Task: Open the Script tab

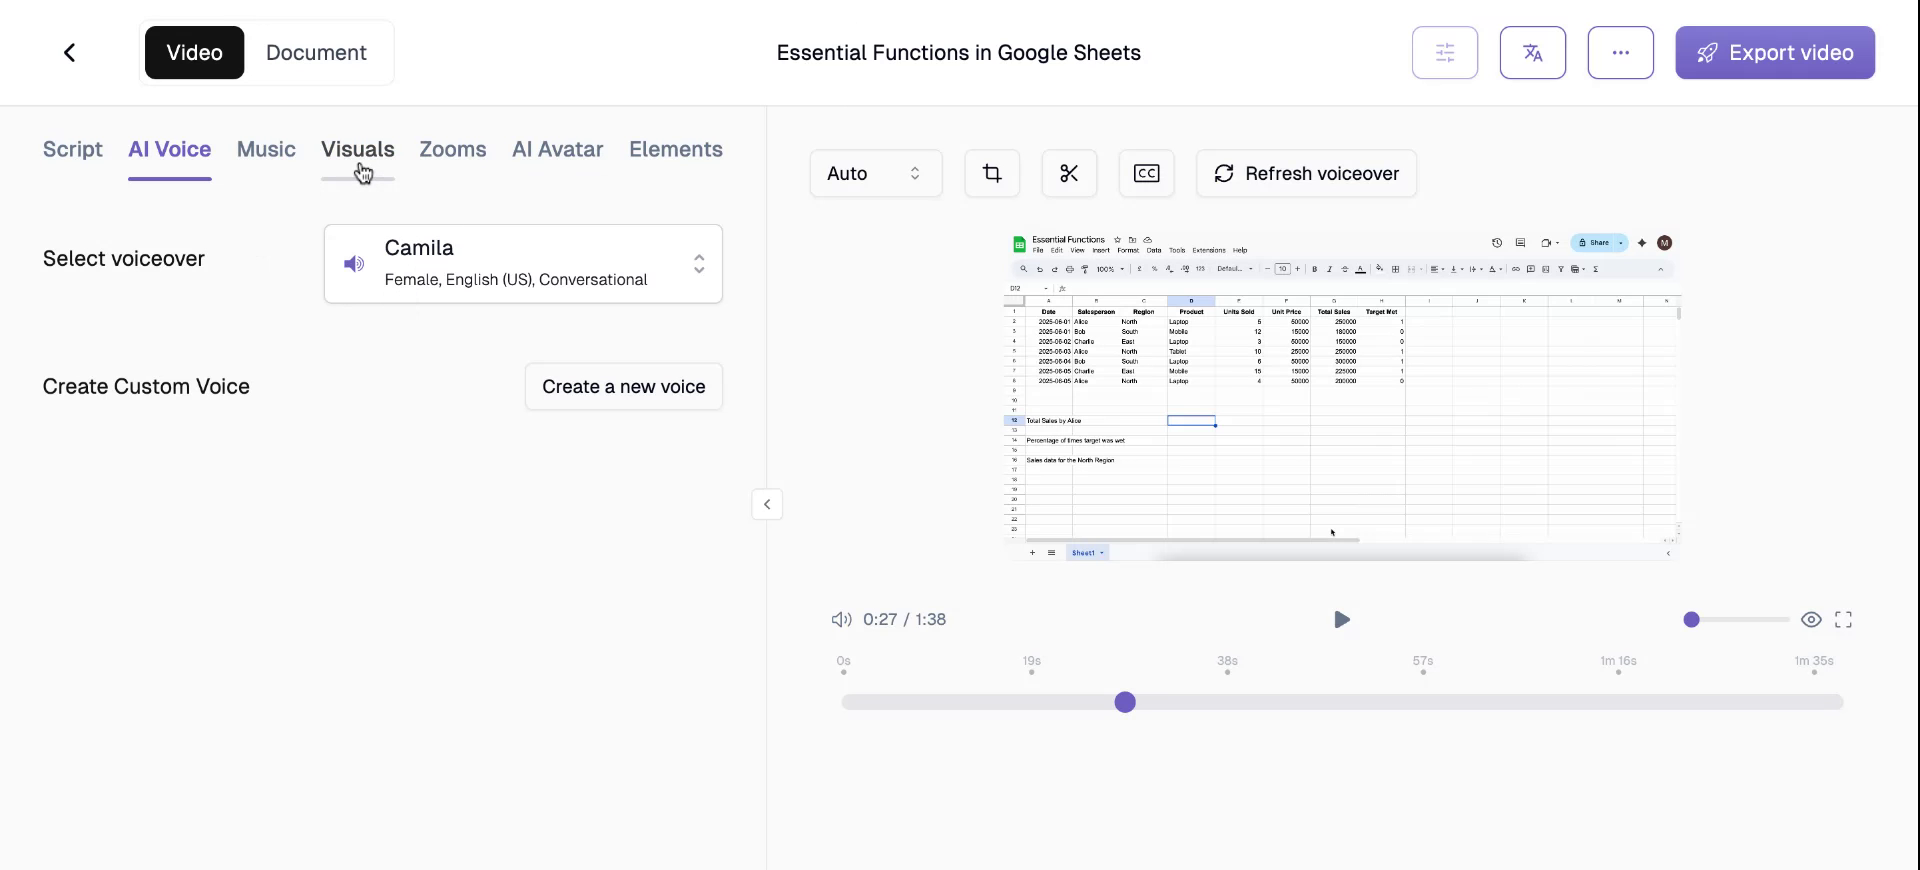Action: pyautogui.click(x=73, y=149)
